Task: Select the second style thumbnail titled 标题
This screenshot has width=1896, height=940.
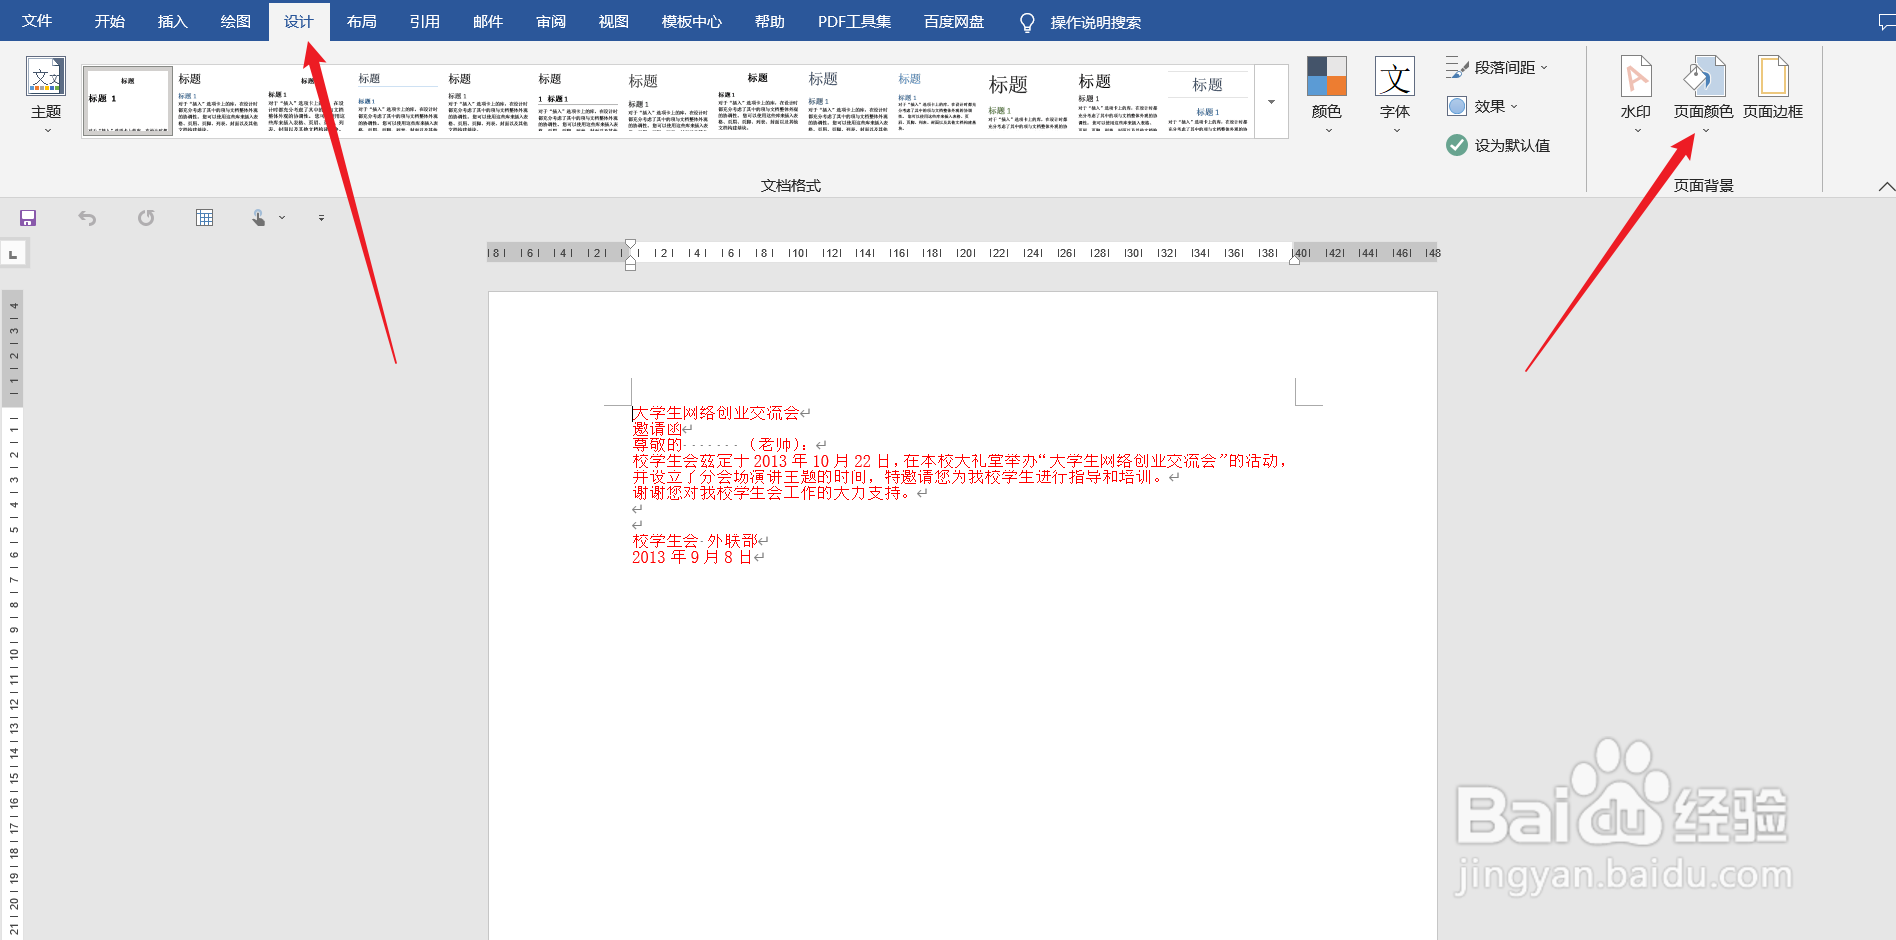Action: click(x=218, y=102)
